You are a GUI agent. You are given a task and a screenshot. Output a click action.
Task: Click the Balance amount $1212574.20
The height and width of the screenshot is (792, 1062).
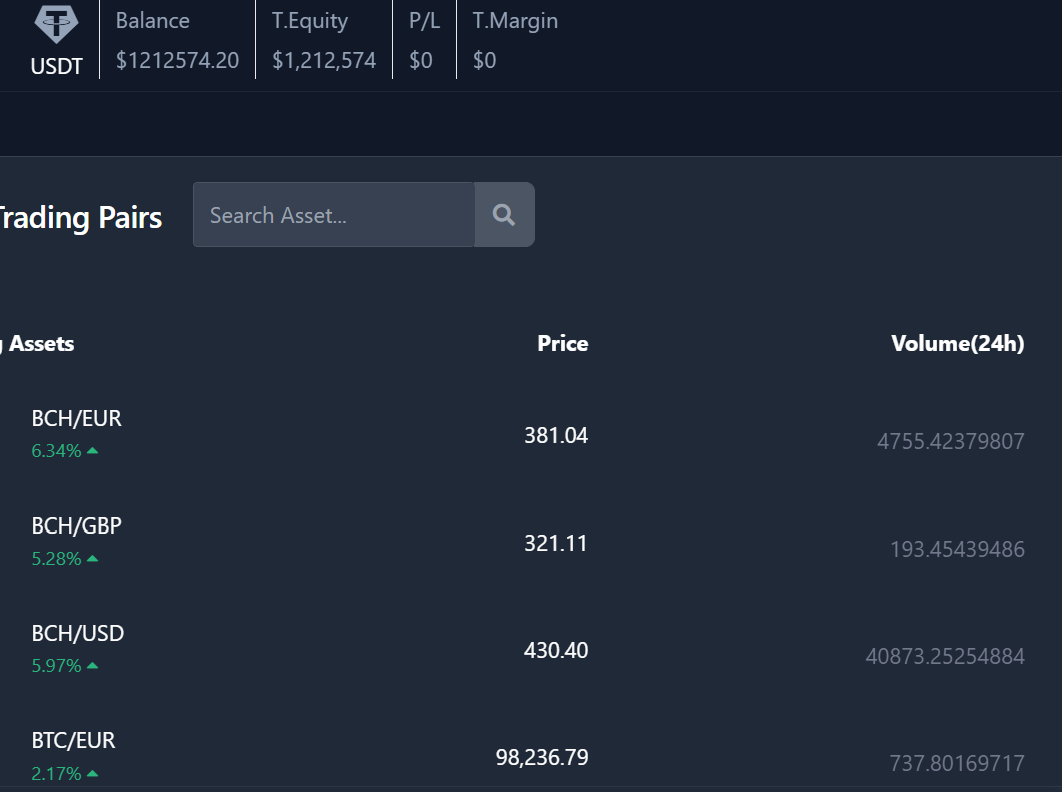point(177,61)
